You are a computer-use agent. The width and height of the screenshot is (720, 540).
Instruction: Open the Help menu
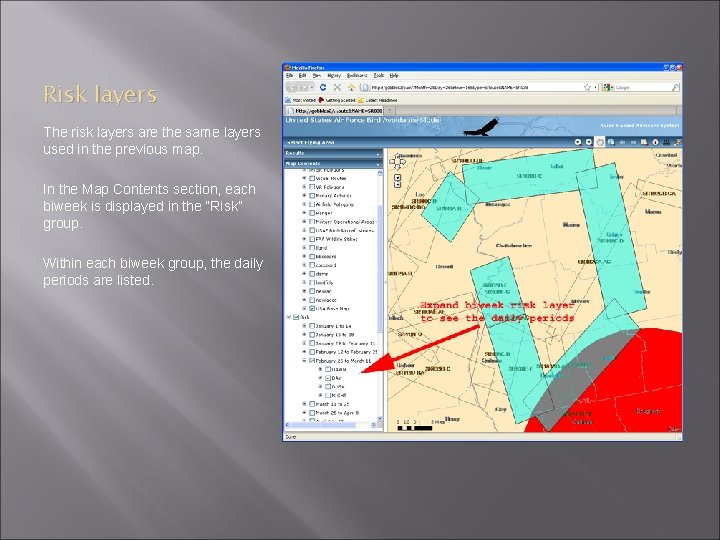tap(394, 75)
